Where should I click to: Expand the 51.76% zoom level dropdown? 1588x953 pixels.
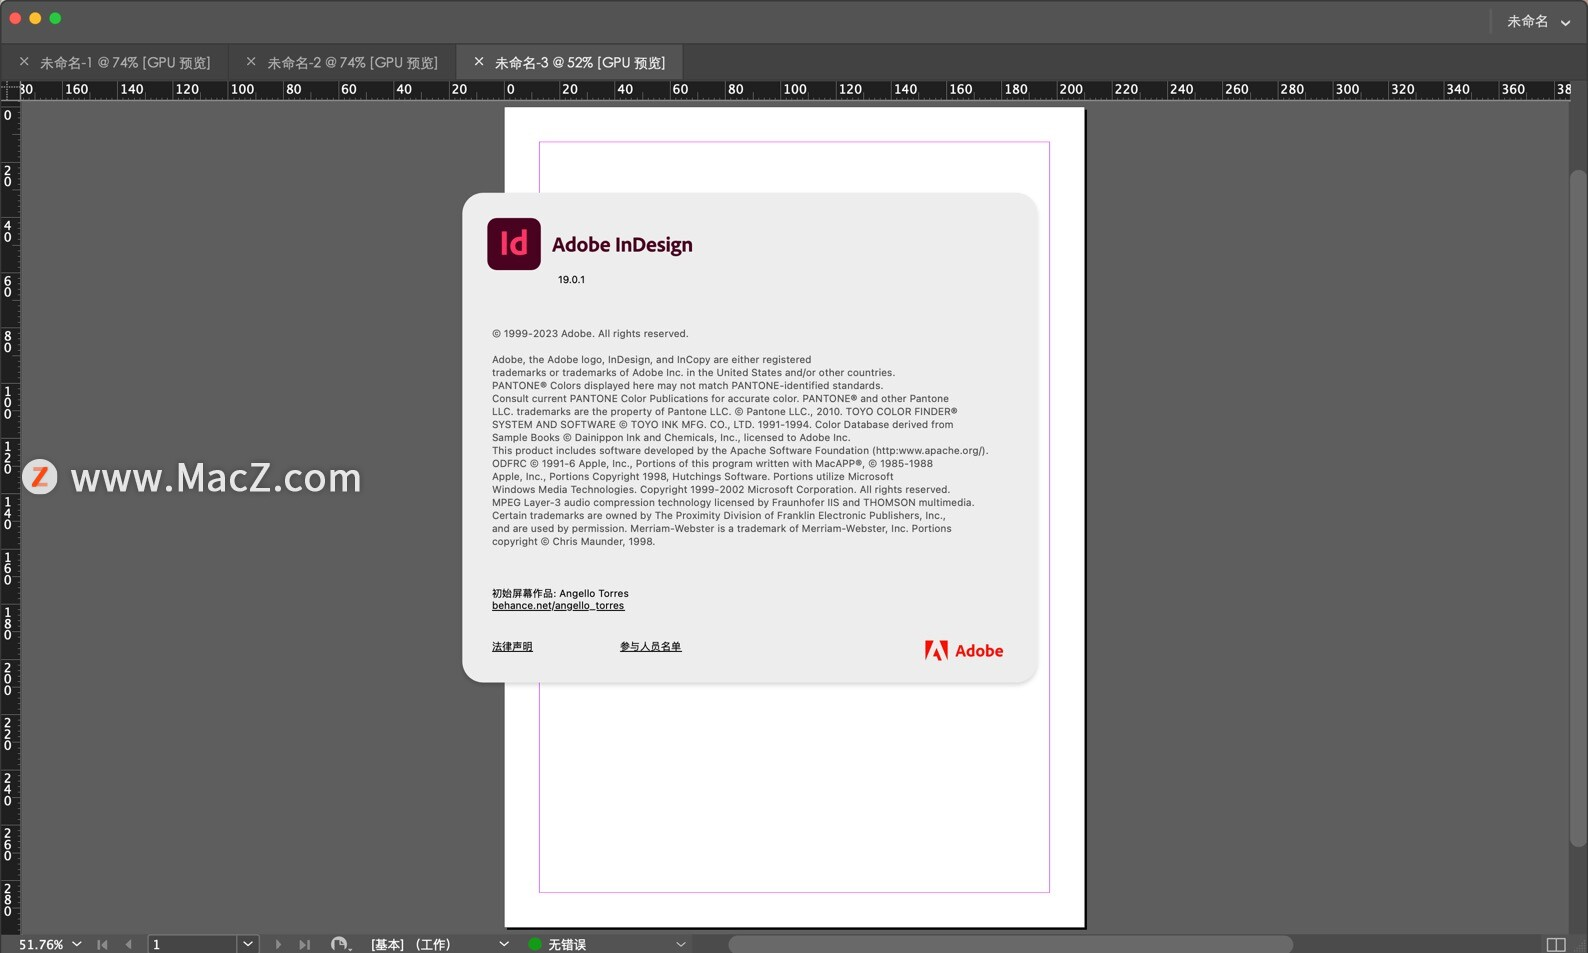point(77,944)
